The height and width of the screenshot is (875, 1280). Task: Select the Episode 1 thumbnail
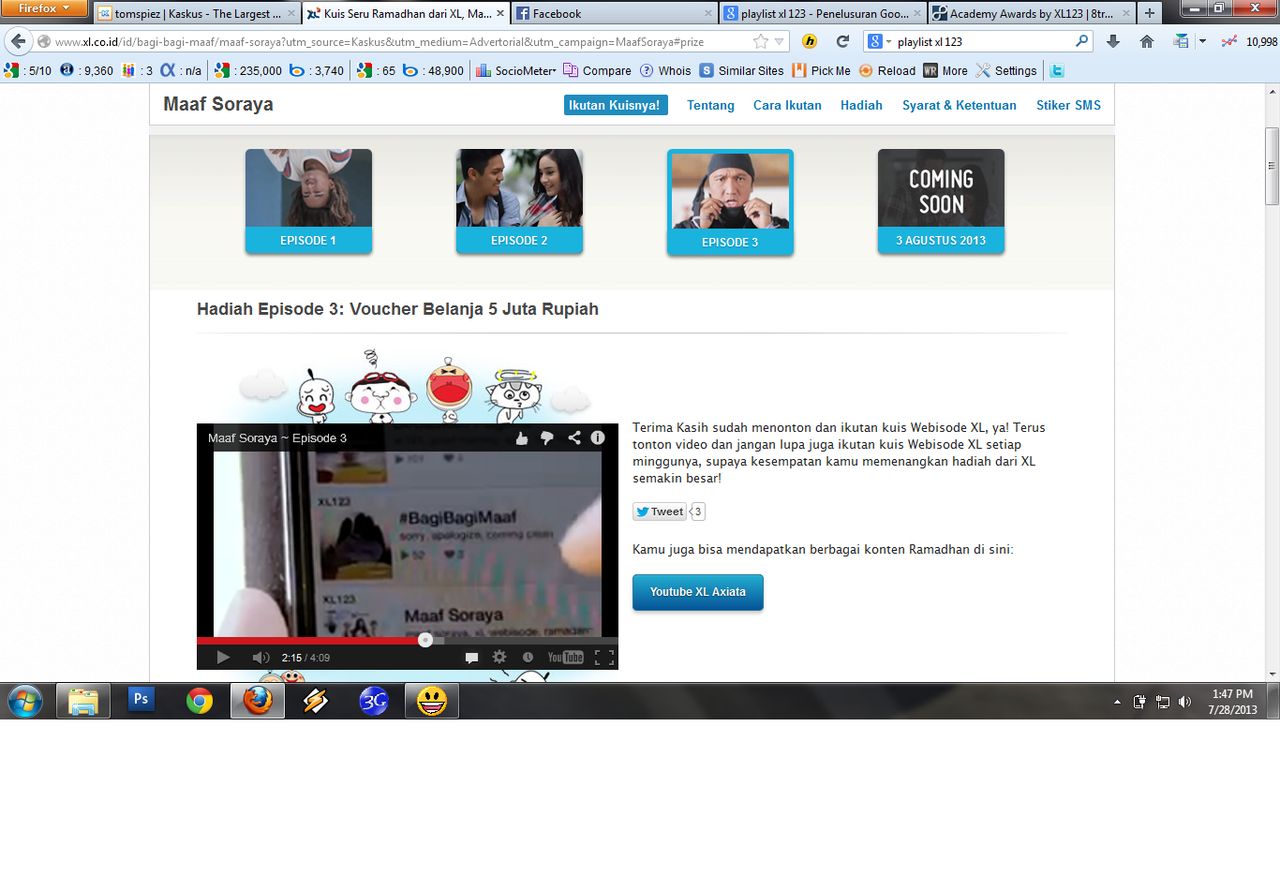[x=308, y=201]
